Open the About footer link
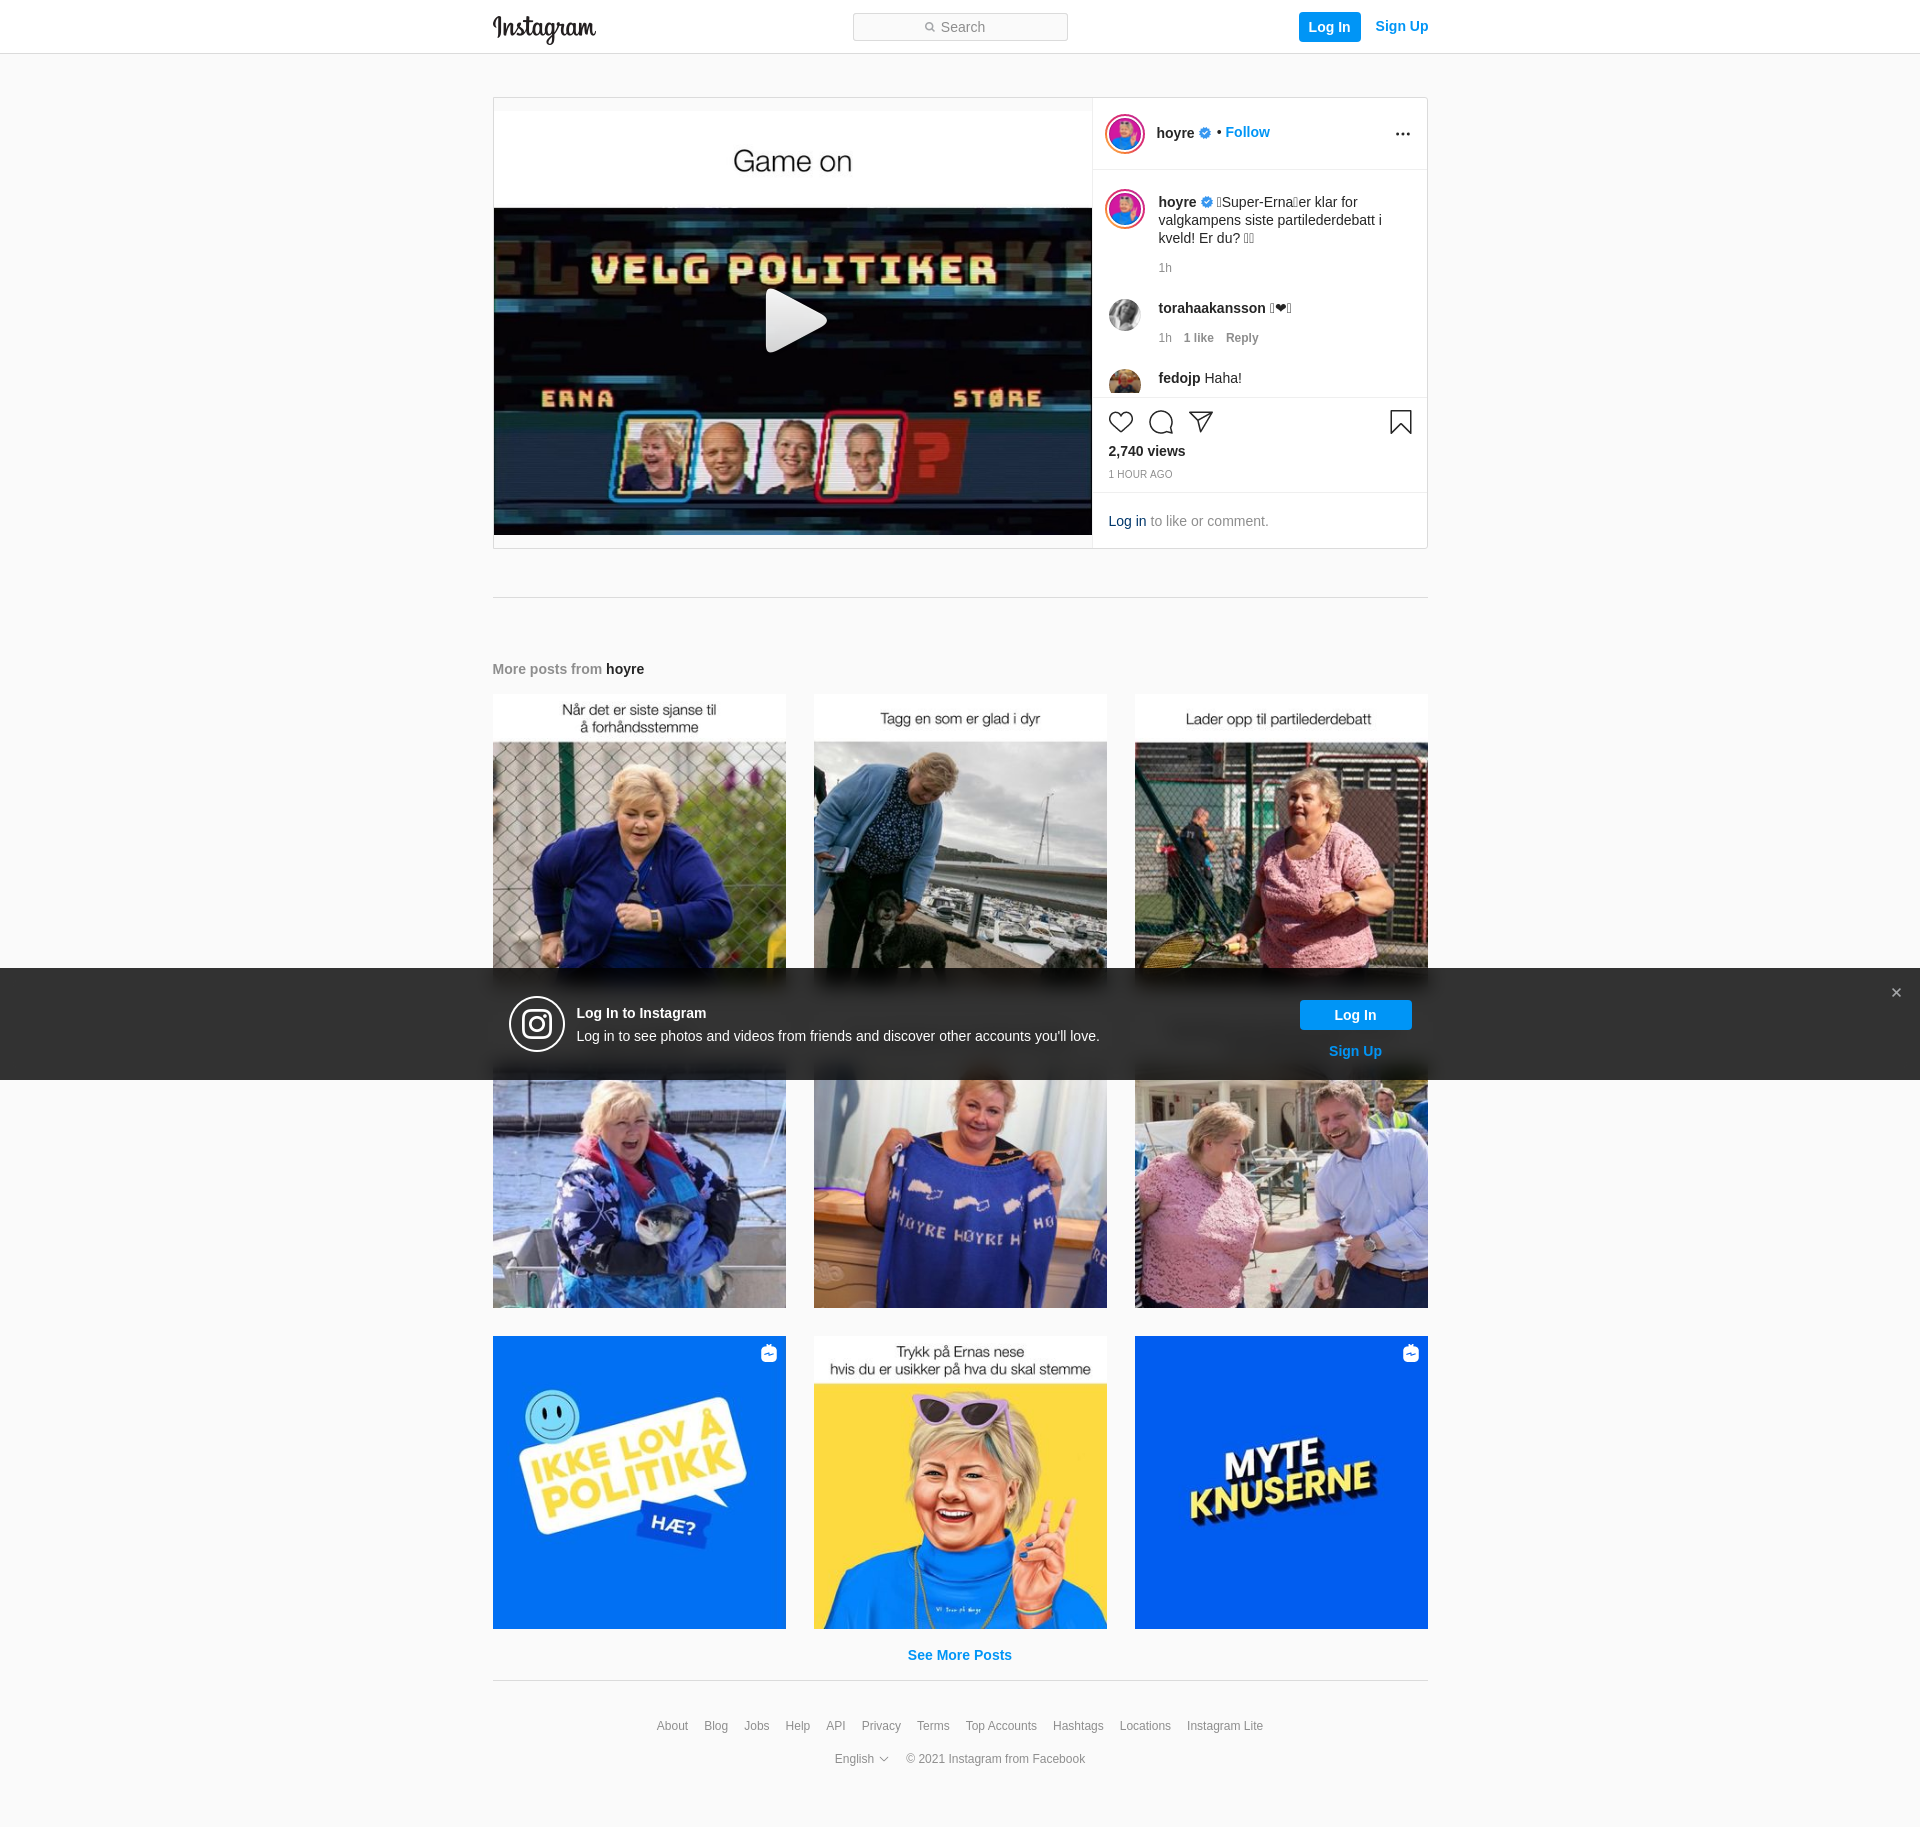Screen dimensions: 1920x1827 tap(672, 1726)
